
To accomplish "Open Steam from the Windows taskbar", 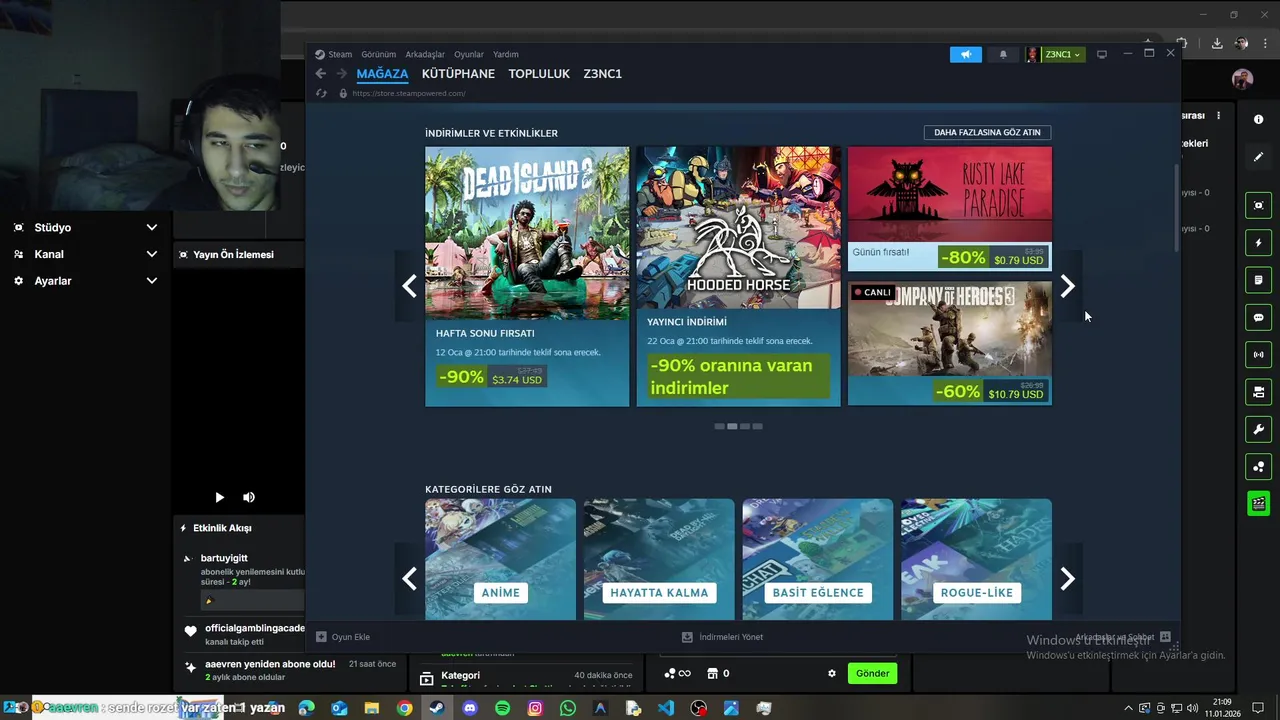I will click(x=437, y=708).
